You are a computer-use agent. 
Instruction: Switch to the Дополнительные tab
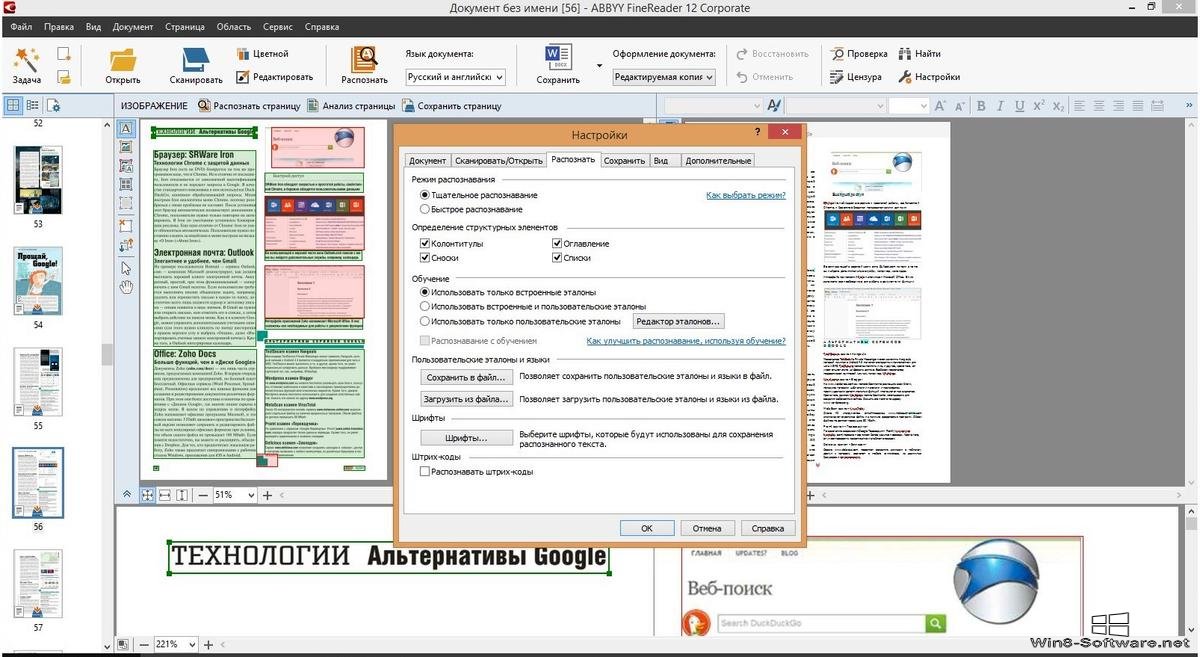(717, 160)
